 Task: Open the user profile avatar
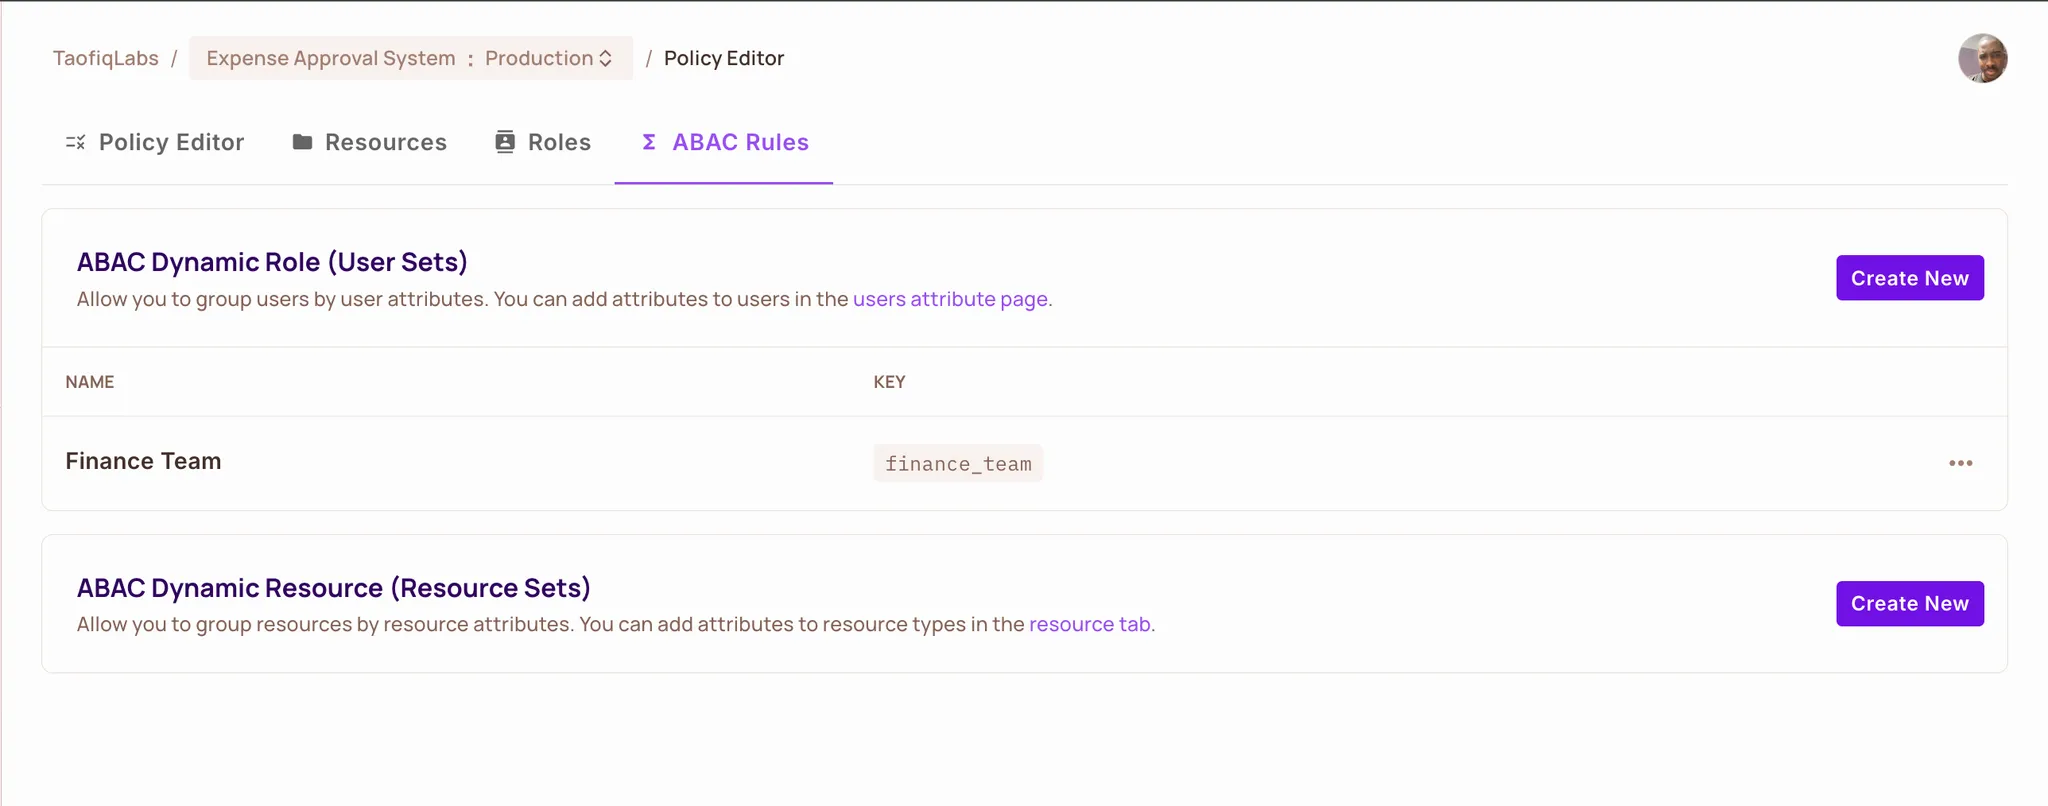(1982, 58)
